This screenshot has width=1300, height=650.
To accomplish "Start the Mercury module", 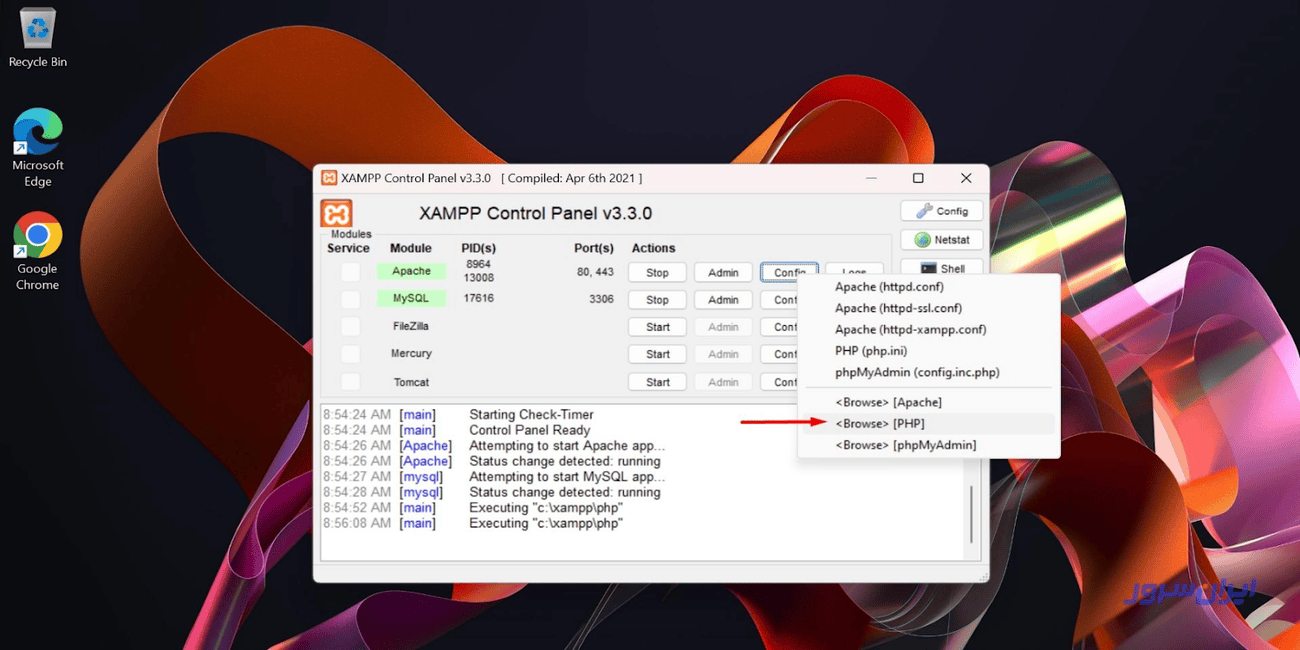I will pos(656,353).
